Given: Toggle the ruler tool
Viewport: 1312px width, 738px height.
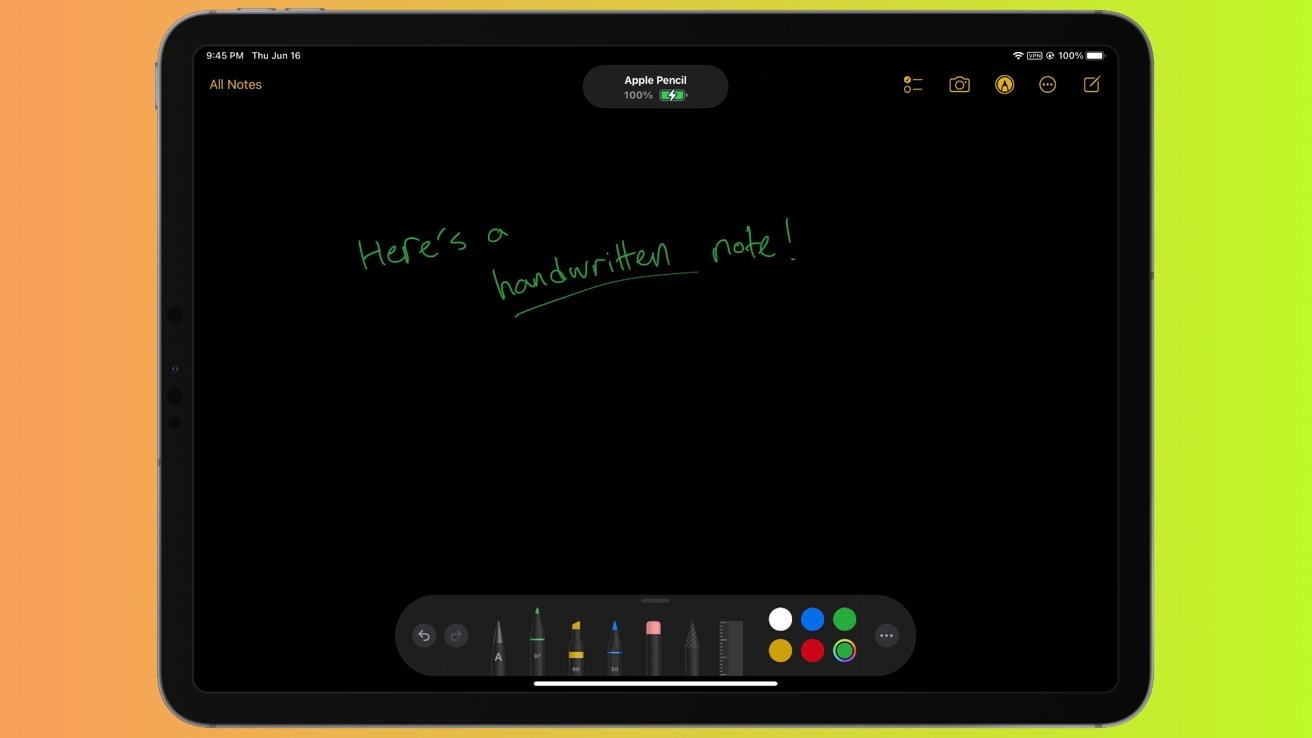Looking at the screenshot, I should tap(731, 648).
